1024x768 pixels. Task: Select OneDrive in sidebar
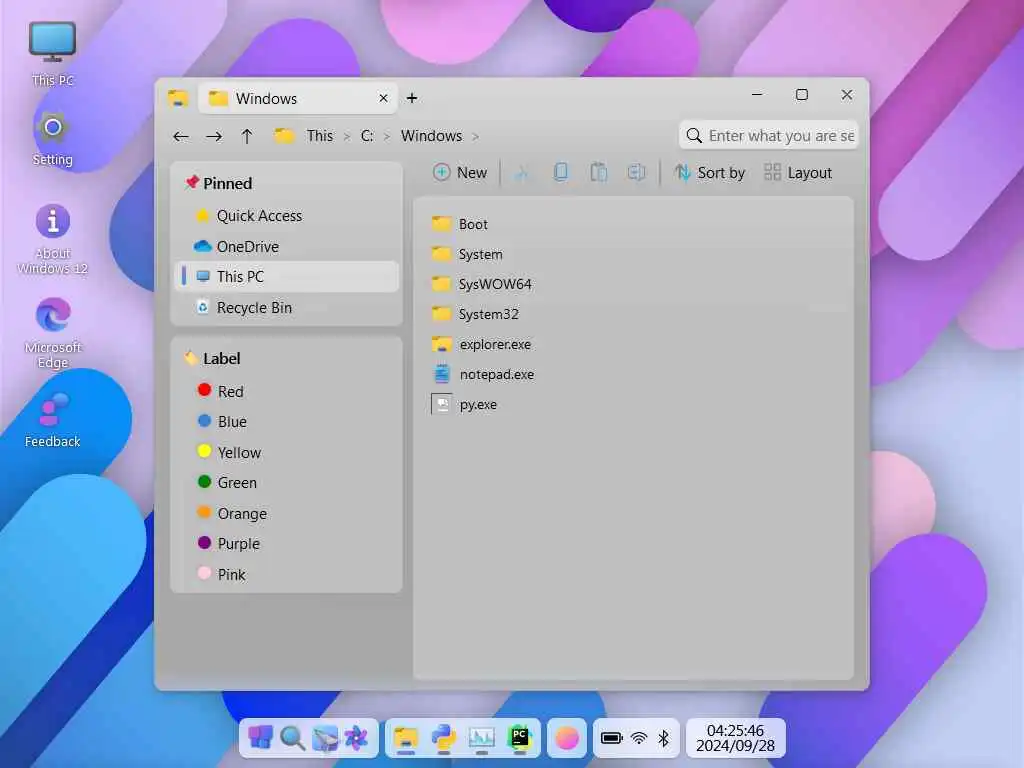pyautogui.click(x=287, y=246)
